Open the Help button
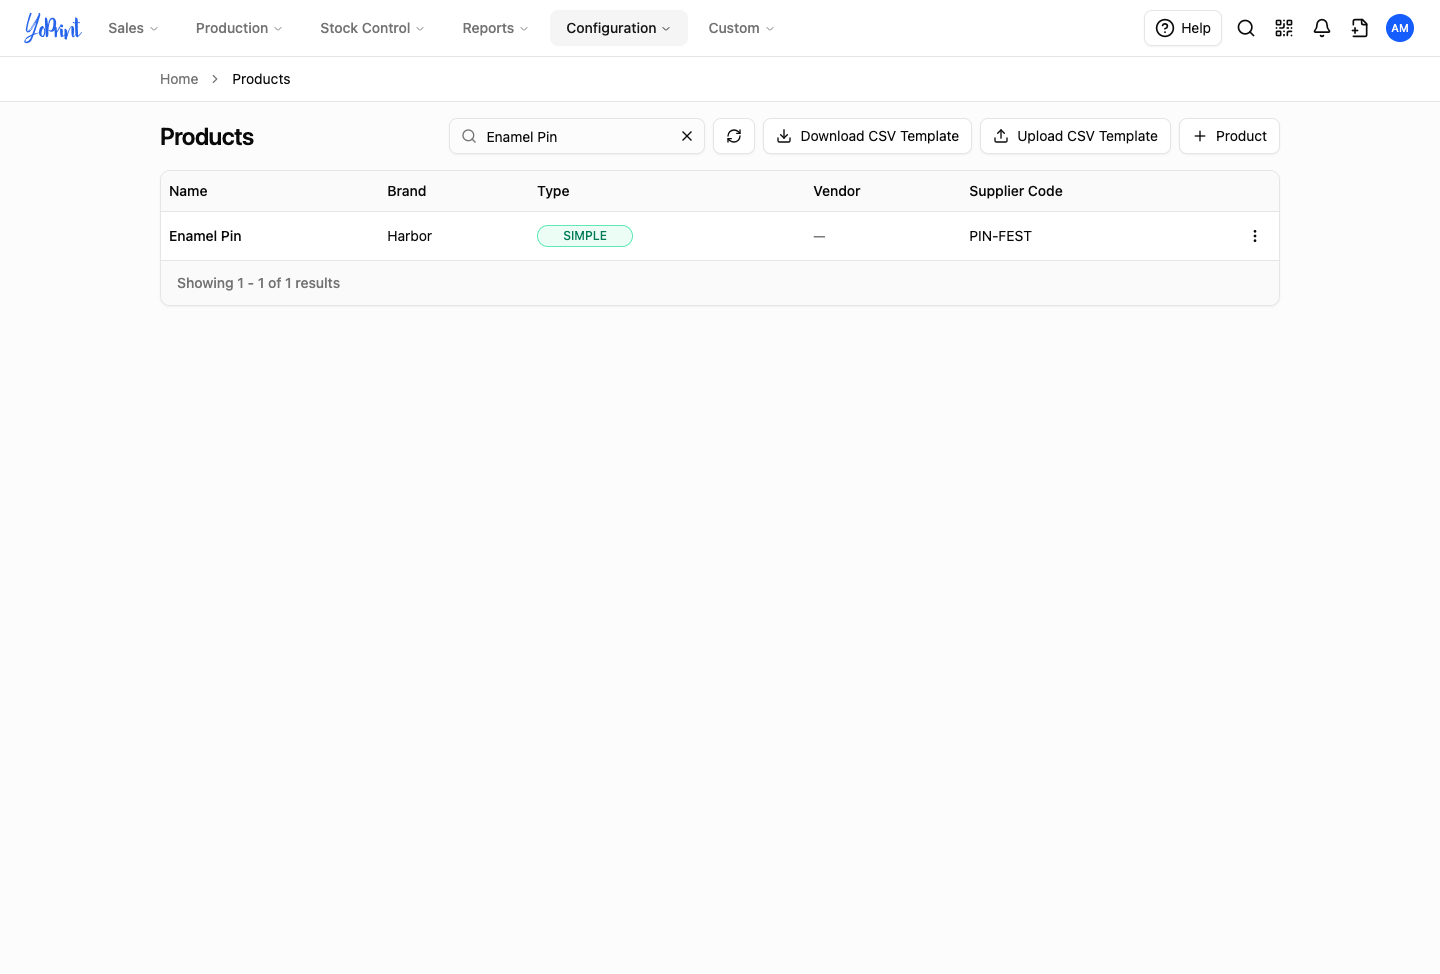Viewport: 1440px width, 974px height. click(x=1183, y=28)
